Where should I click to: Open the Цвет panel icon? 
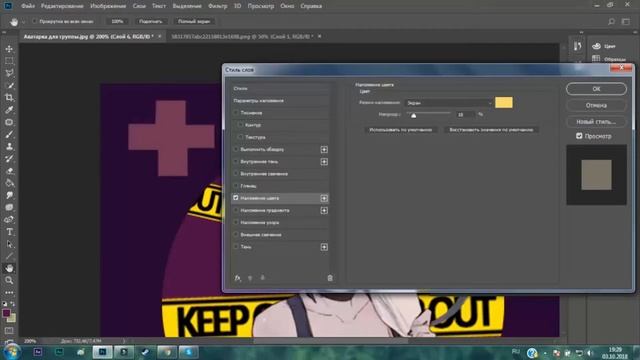pyautogui.click(x=596, y=46)
